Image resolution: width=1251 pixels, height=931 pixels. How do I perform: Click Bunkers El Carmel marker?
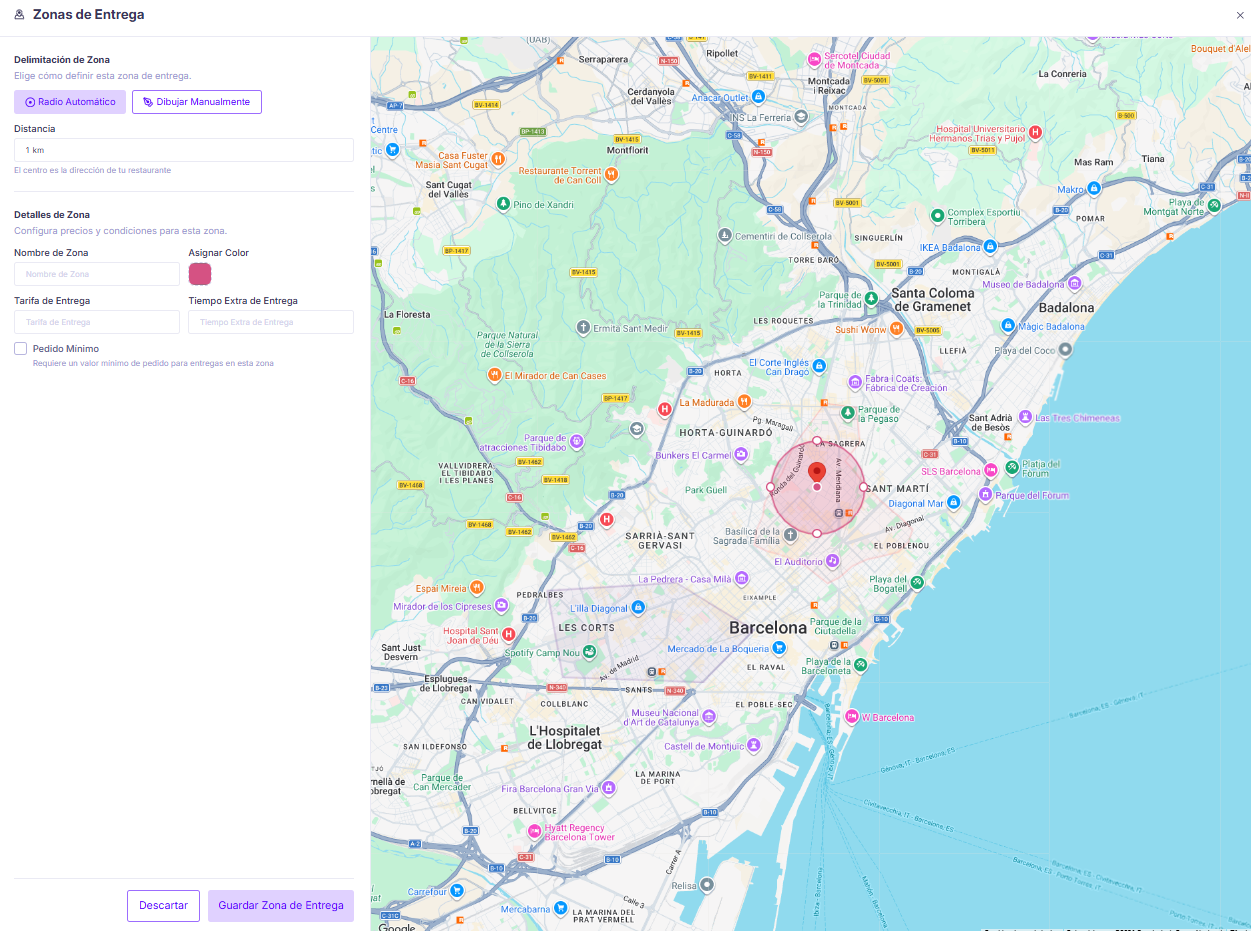[741, 455]
